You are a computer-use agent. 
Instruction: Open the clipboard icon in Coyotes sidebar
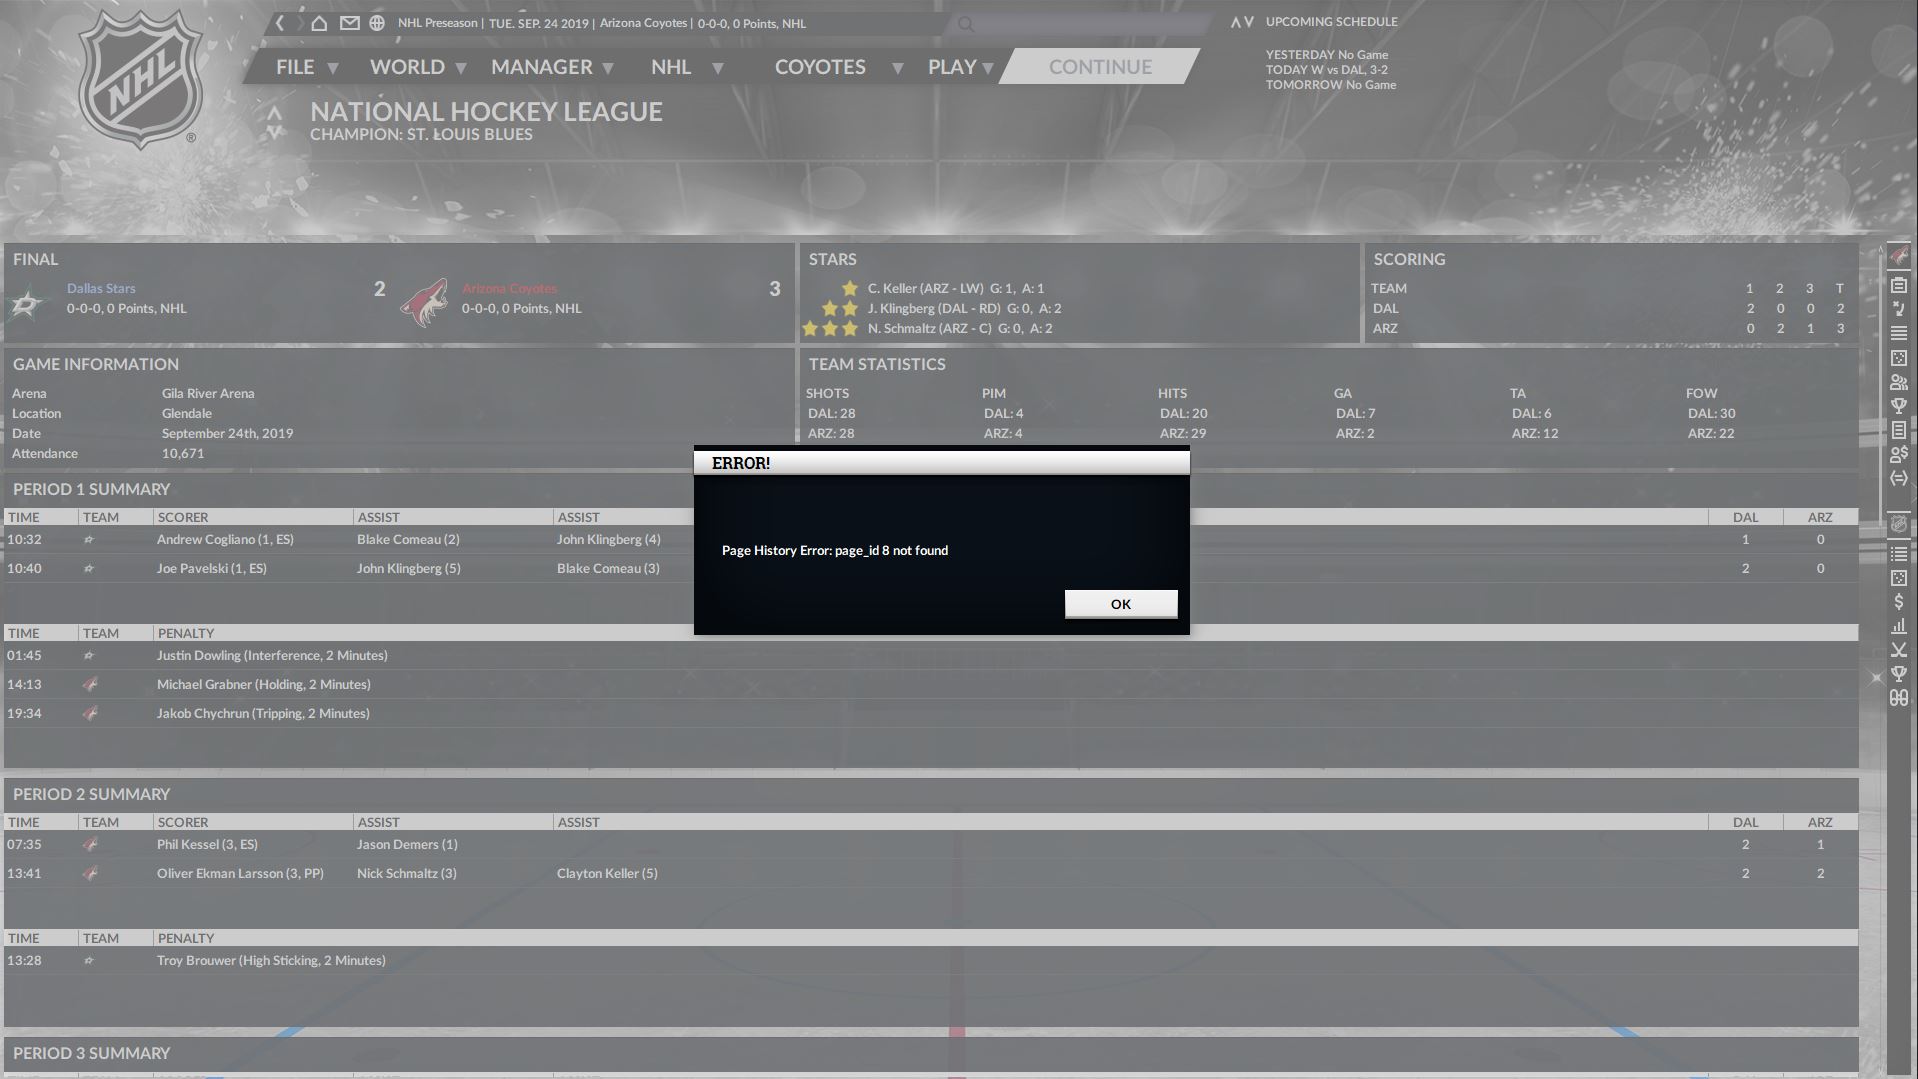point(1898,285)
